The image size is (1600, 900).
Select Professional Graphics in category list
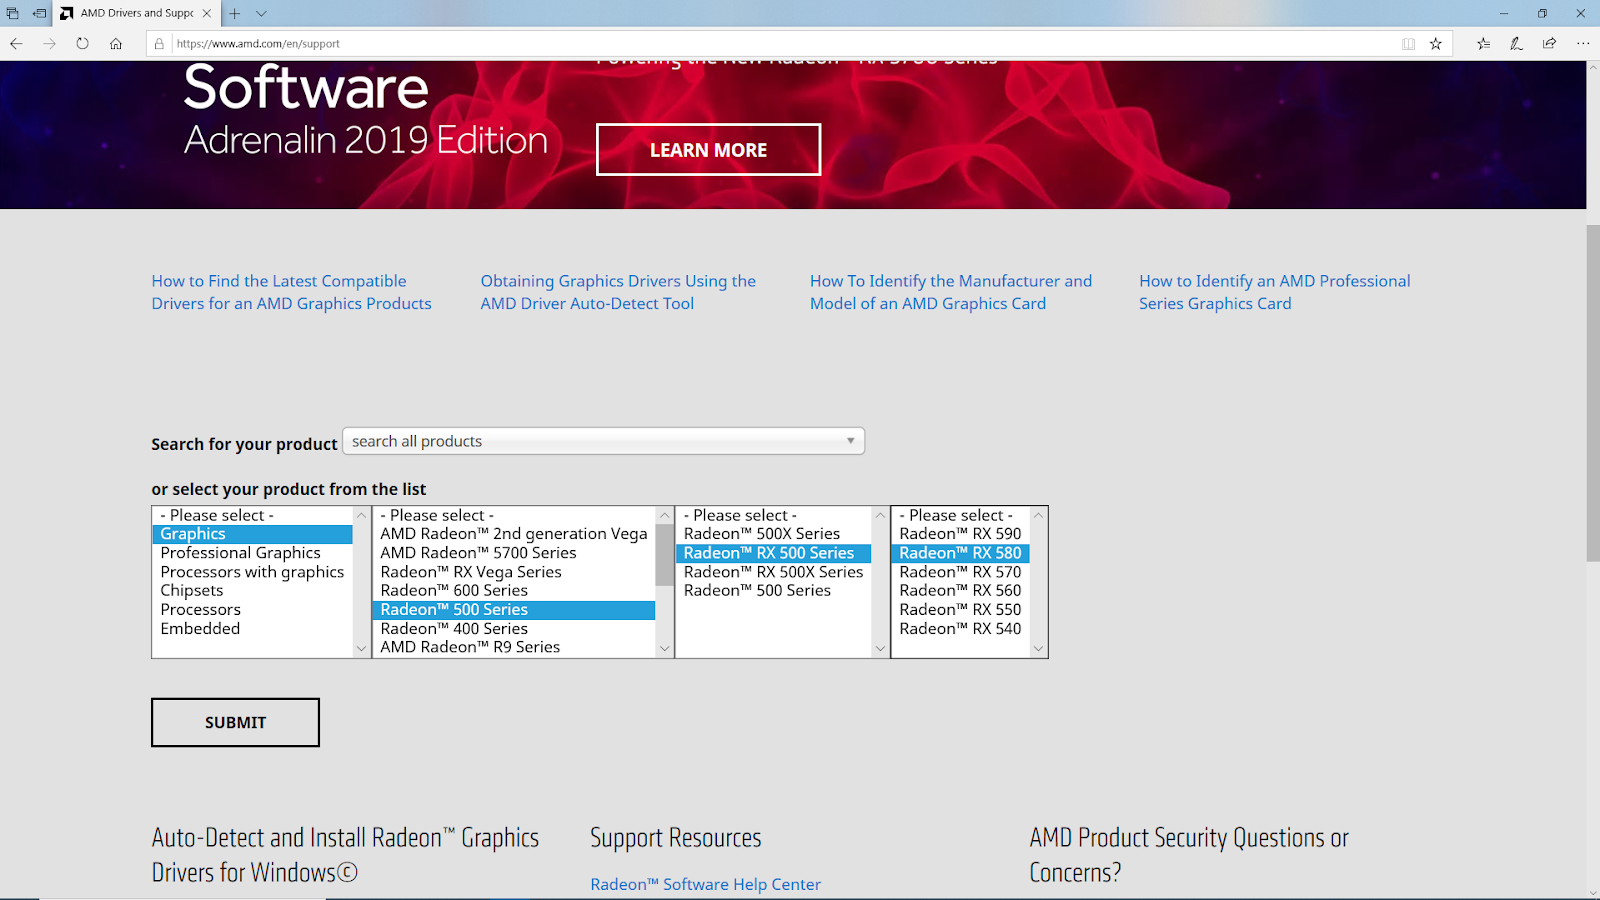[241, 553]
